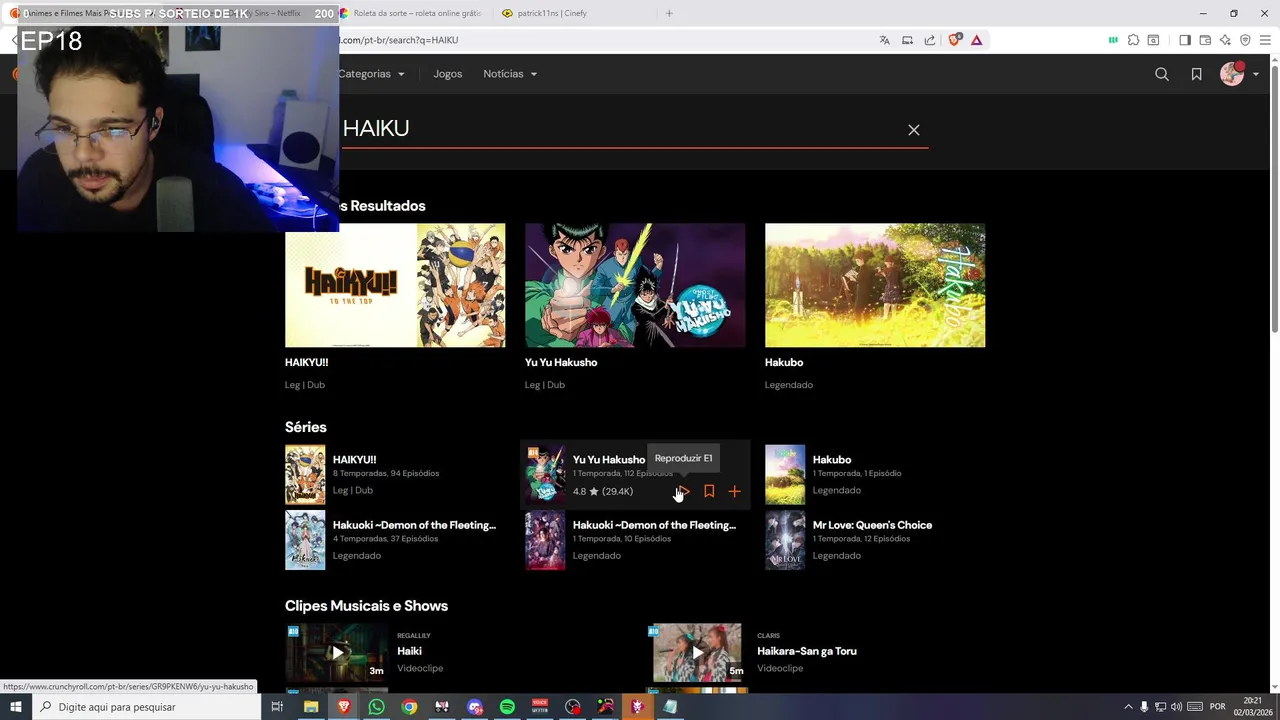
Task: Click the Crunchyroll search magnifier icon
Action: [1162, 74]
